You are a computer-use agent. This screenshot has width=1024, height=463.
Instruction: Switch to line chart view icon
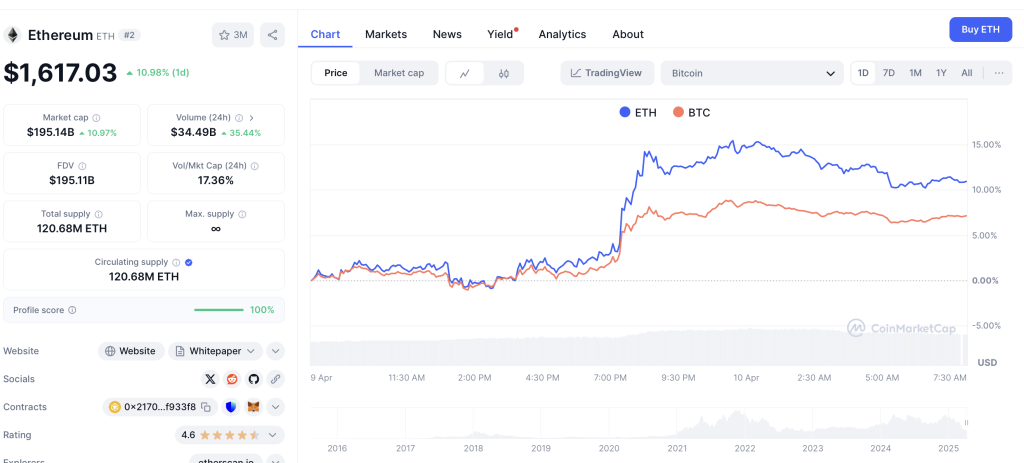click(465, 73)
